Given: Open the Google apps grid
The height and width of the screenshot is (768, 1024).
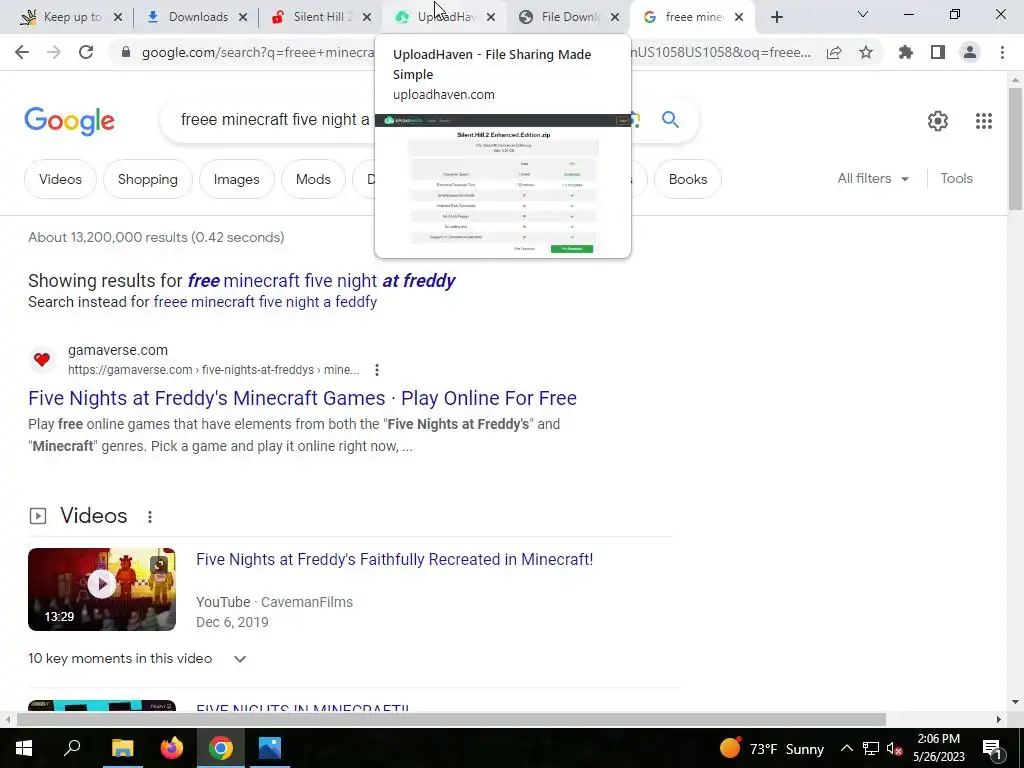Looking at the screenshot, I should point(984,121).
